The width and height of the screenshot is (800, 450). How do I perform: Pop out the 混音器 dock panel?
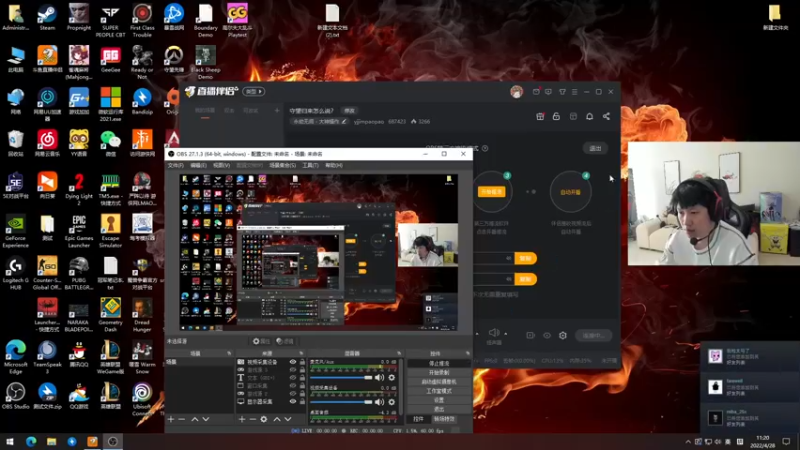click(399, 353)
